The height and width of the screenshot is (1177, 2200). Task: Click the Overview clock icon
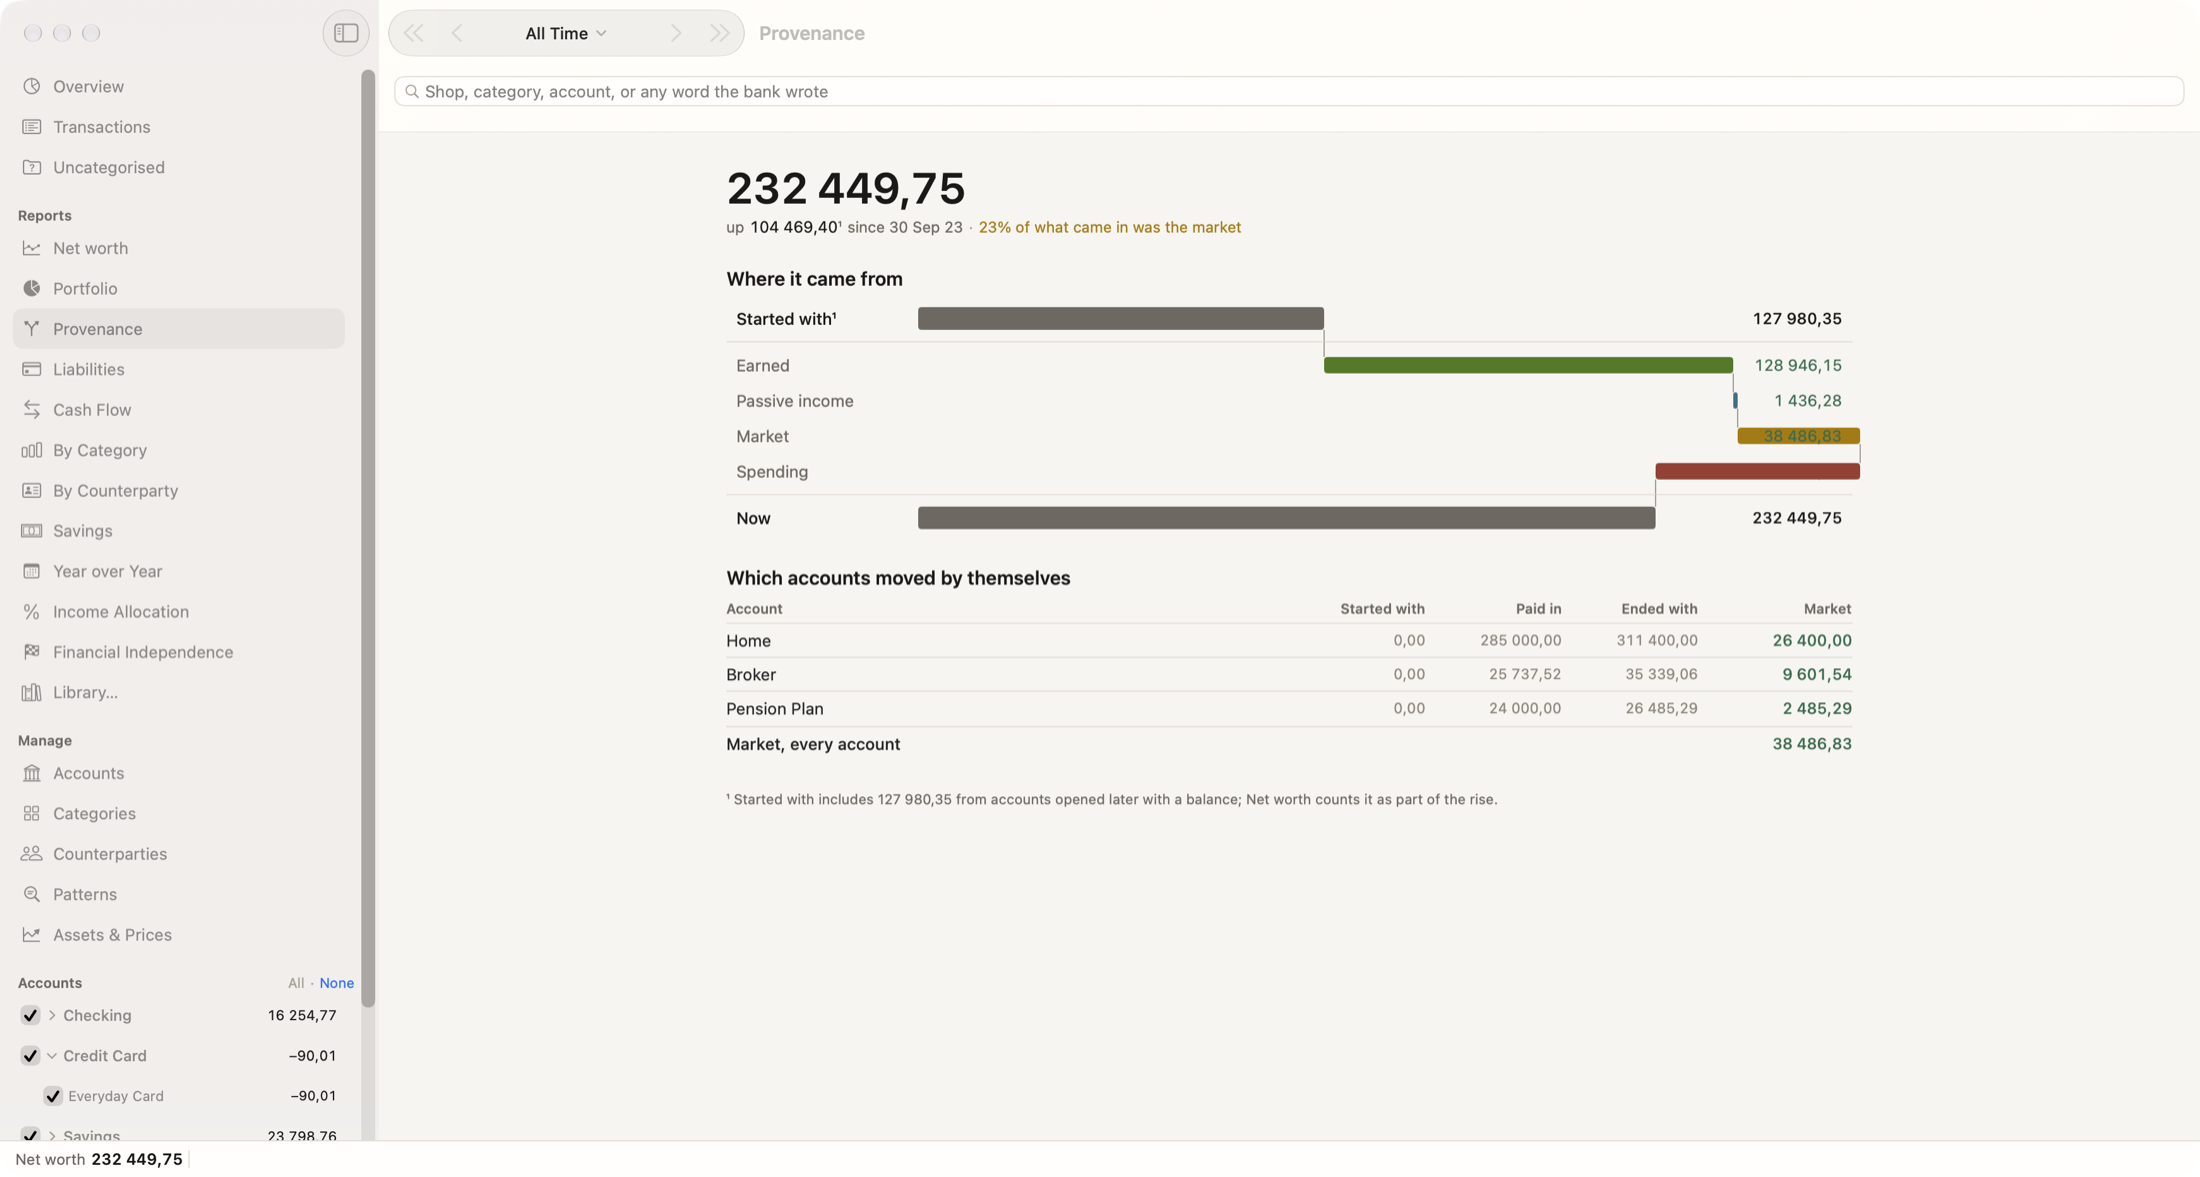point(32,86)
